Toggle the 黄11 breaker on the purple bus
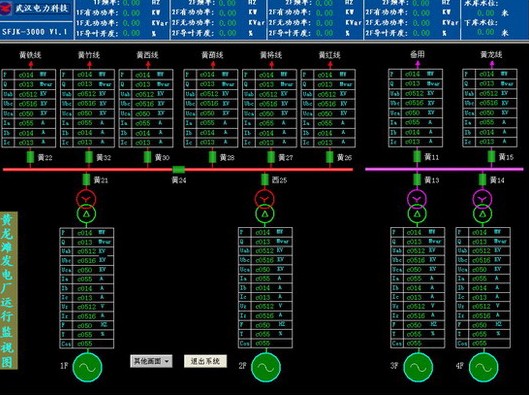Screen dimensions: 529x395 417,157
